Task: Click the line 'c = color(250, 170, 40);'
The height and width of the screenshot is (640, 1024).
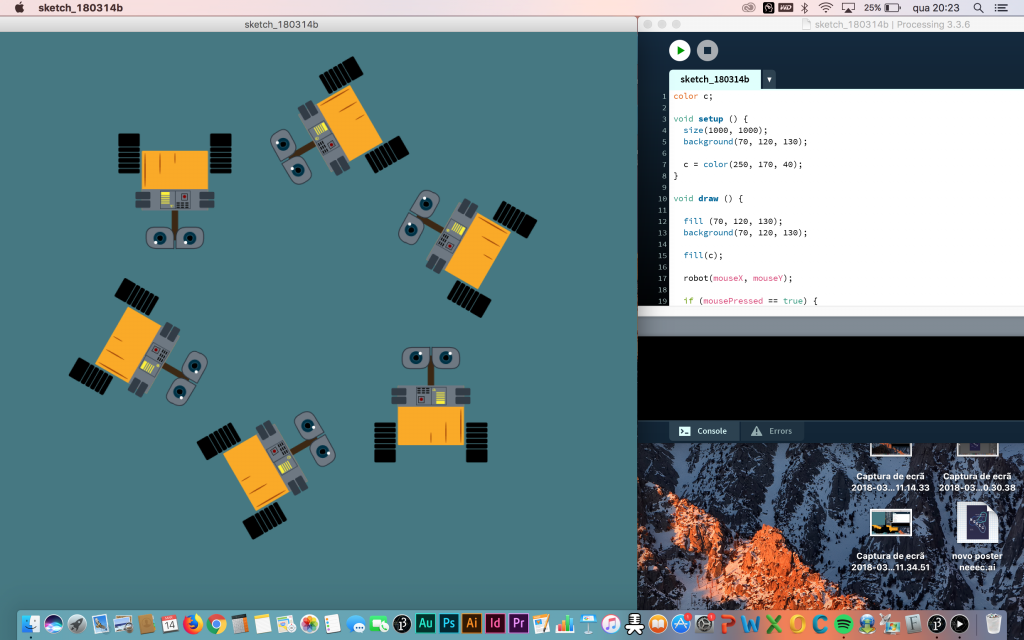Action: tap(743, 165)
